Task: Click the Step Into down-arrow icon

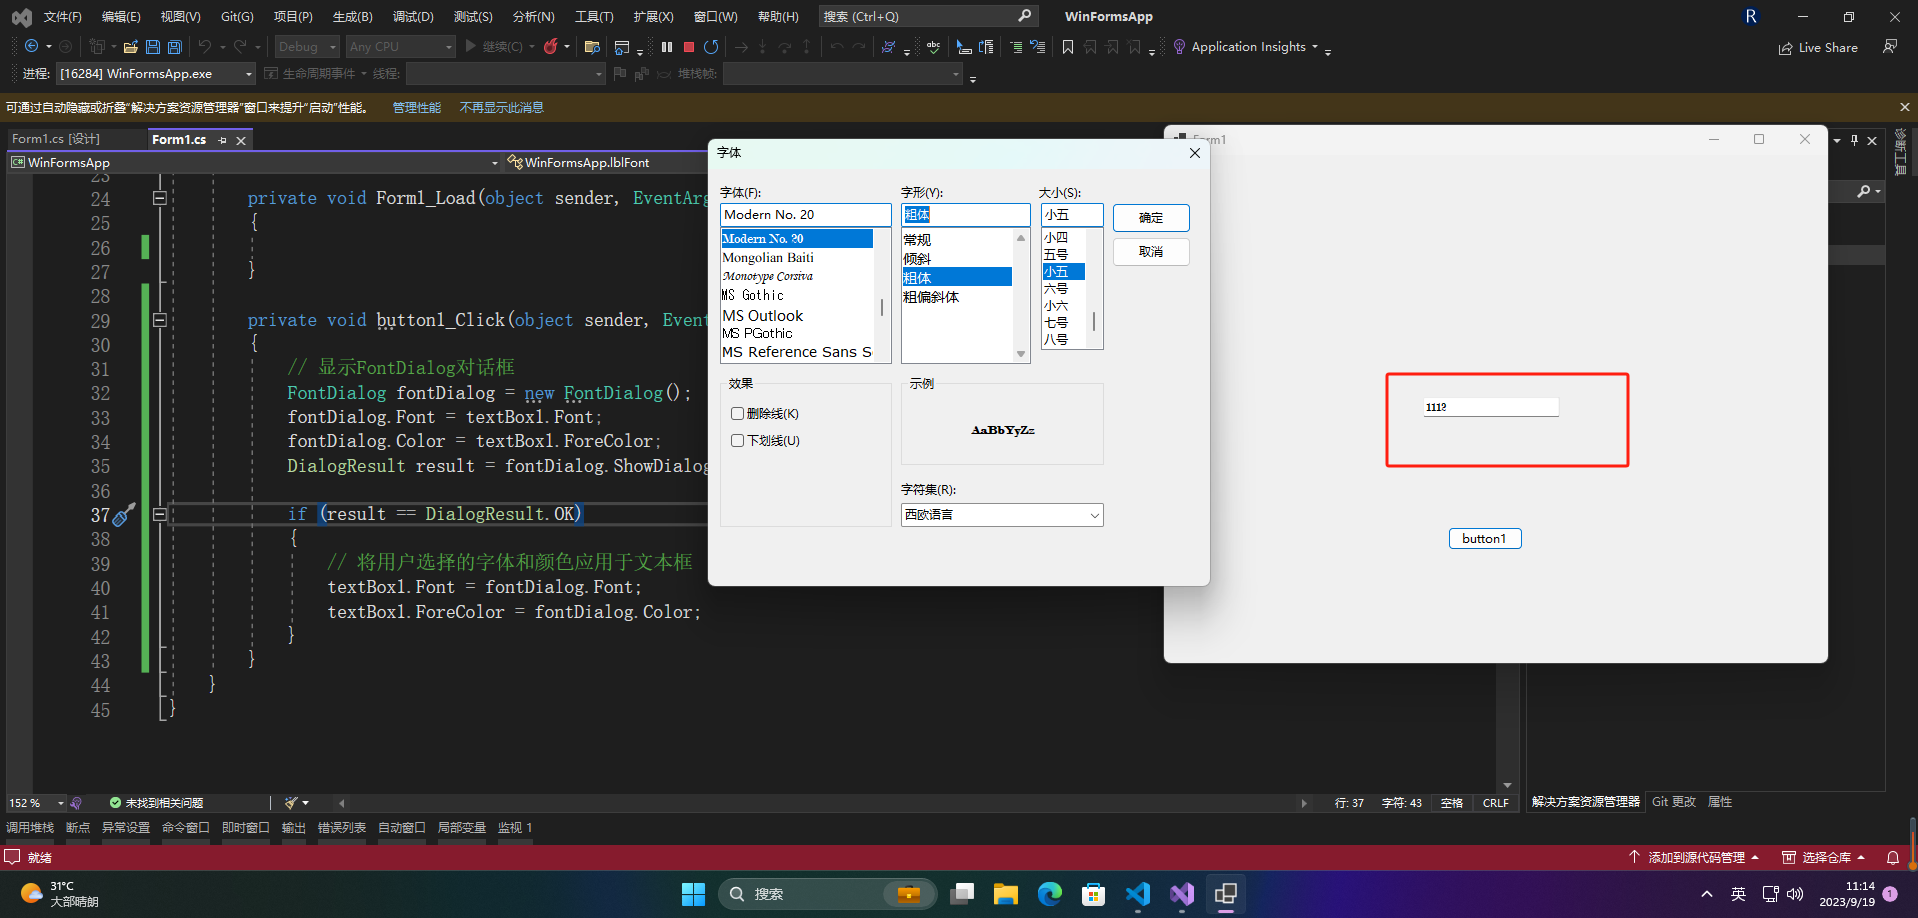Action: (762, 47)
